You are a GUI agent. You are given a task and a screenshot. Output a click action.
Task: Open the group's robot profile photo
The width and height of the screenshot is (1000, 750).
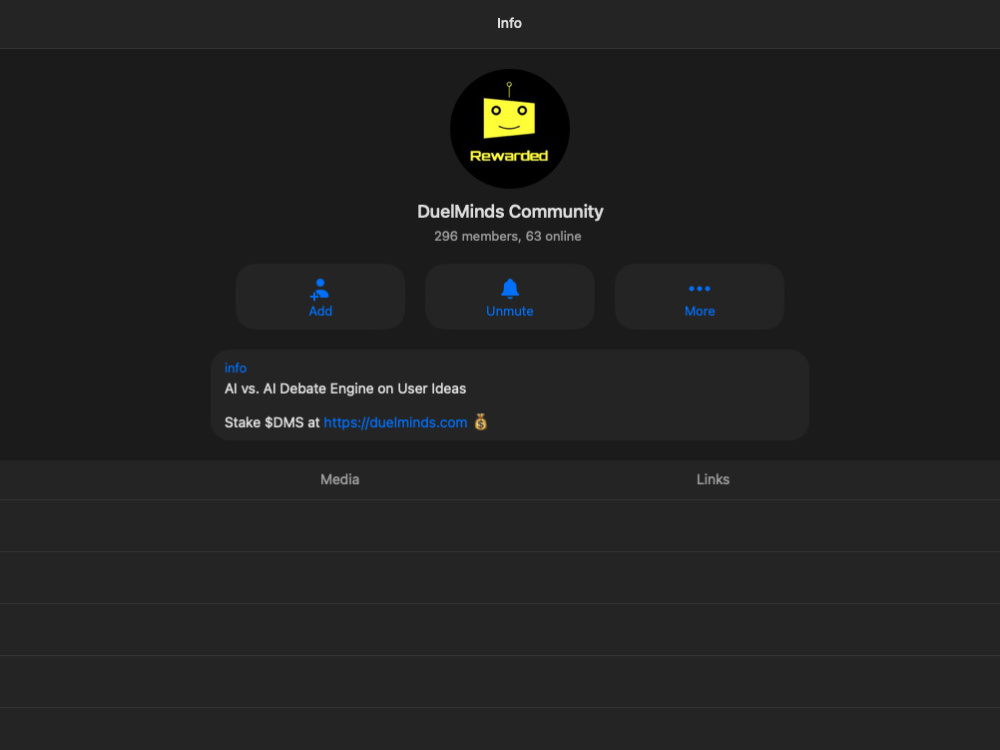pos(510,129)
